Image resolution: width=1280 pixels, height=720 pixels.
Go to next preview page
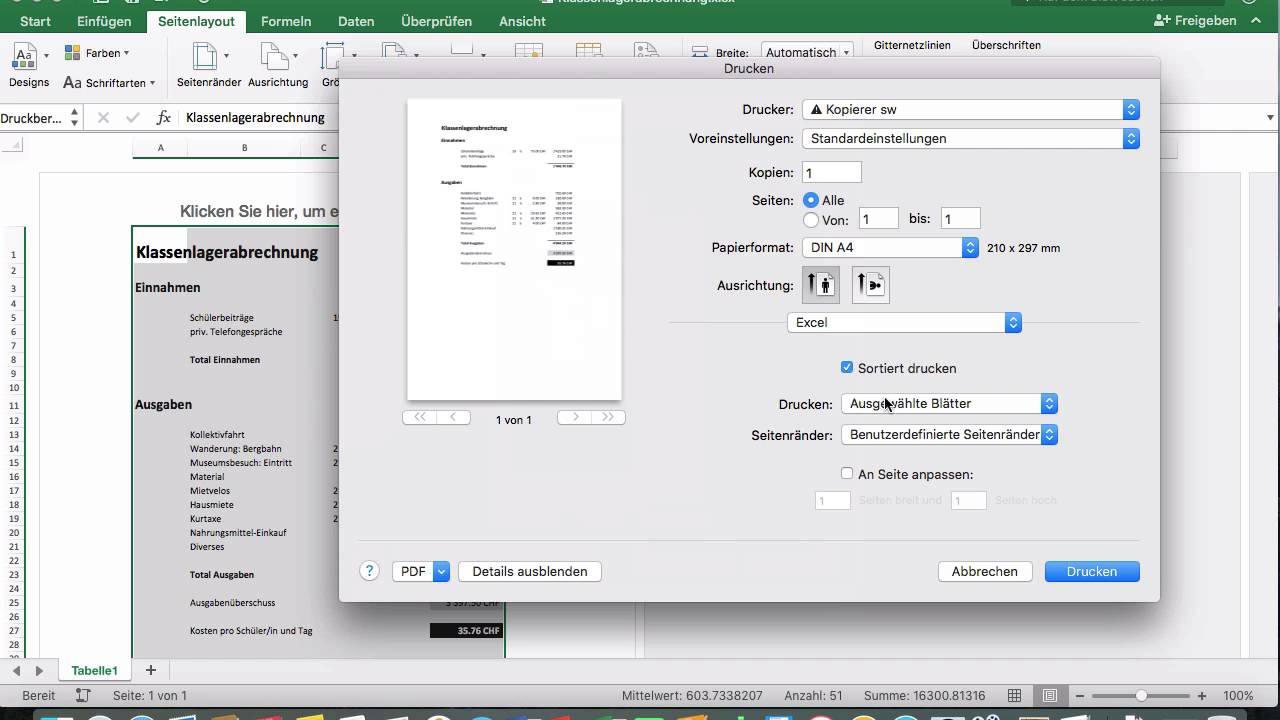[575, 417]
